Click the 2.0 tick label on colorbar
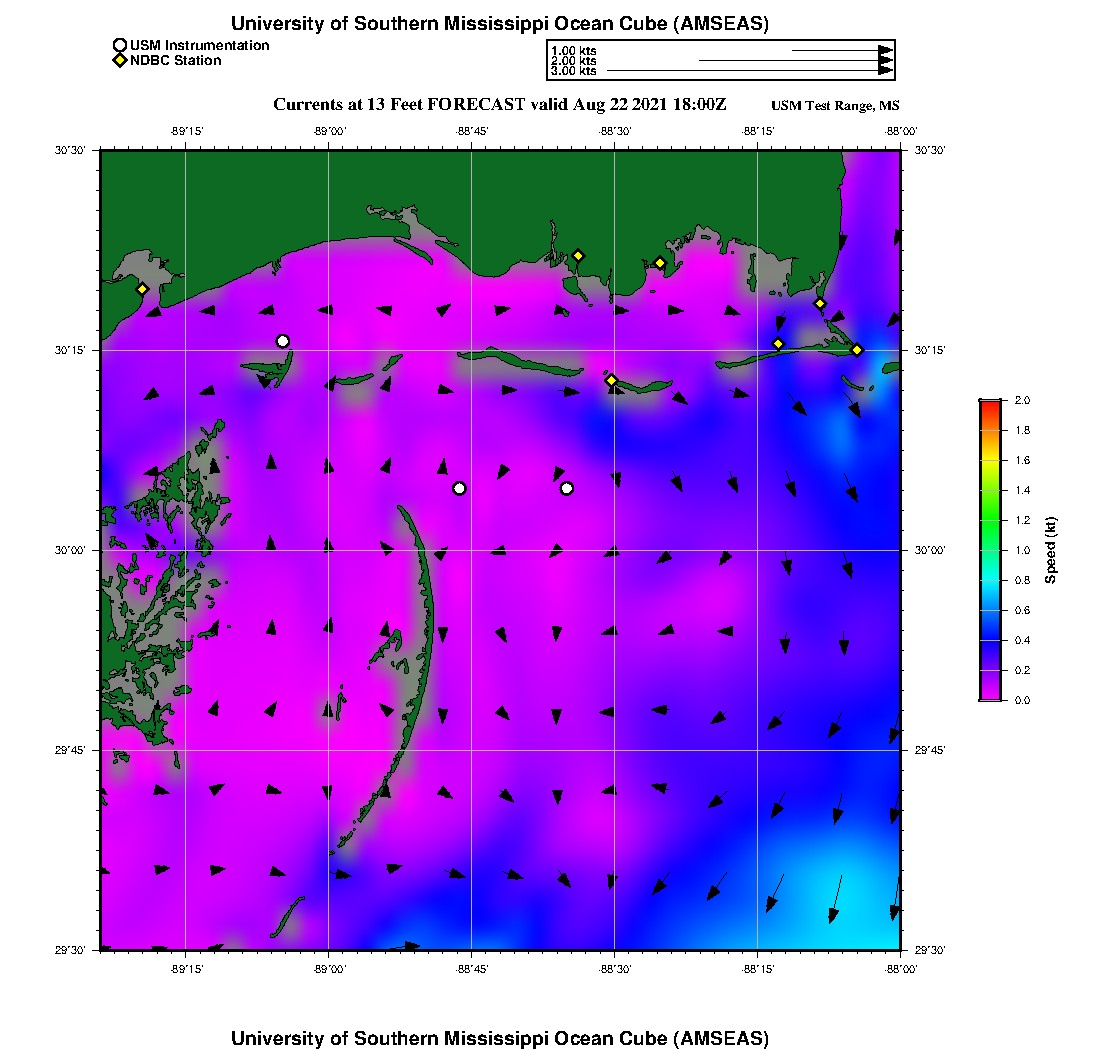1100x1050 pixels. pyautogui.click(x=1022, y=400)
